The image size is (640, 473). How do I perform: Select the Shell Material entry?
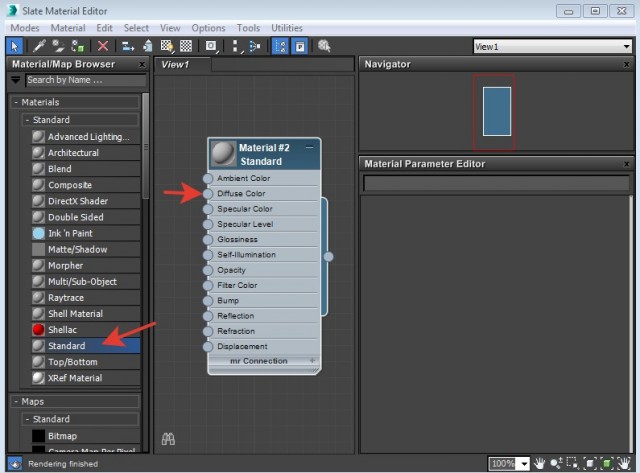pyautogui.click(x=86, y=314)
